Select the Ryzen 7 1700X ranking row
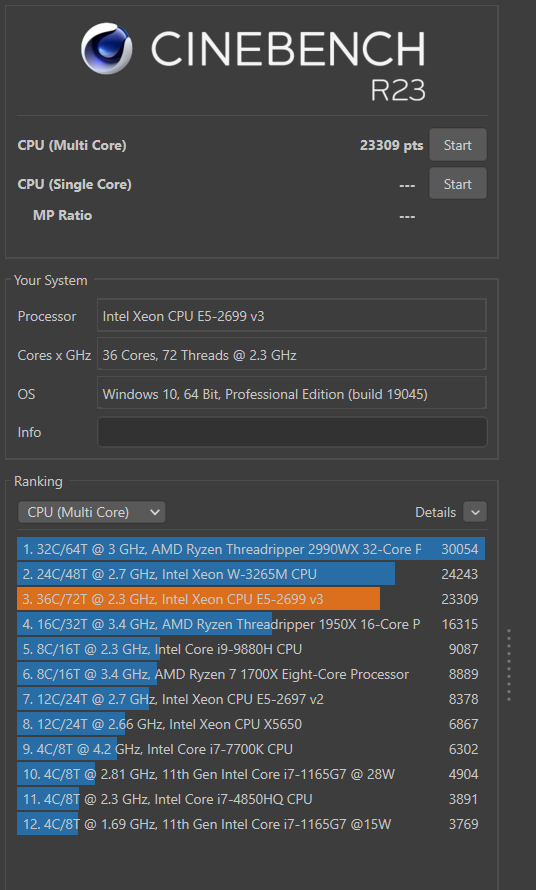Screen dimensions: 536x890 pos(251,674)
